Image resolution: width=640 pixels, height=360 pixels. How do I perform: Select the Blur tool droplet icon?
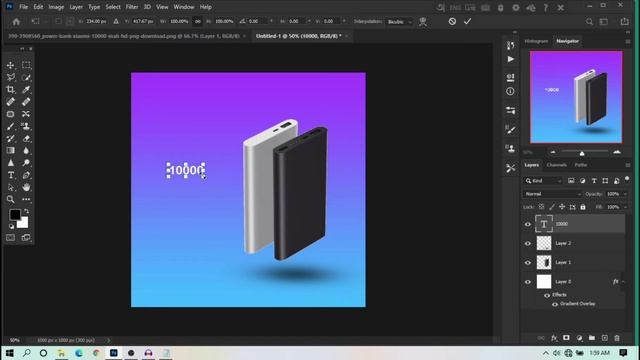pyautogui.click(x=26, y=151)
